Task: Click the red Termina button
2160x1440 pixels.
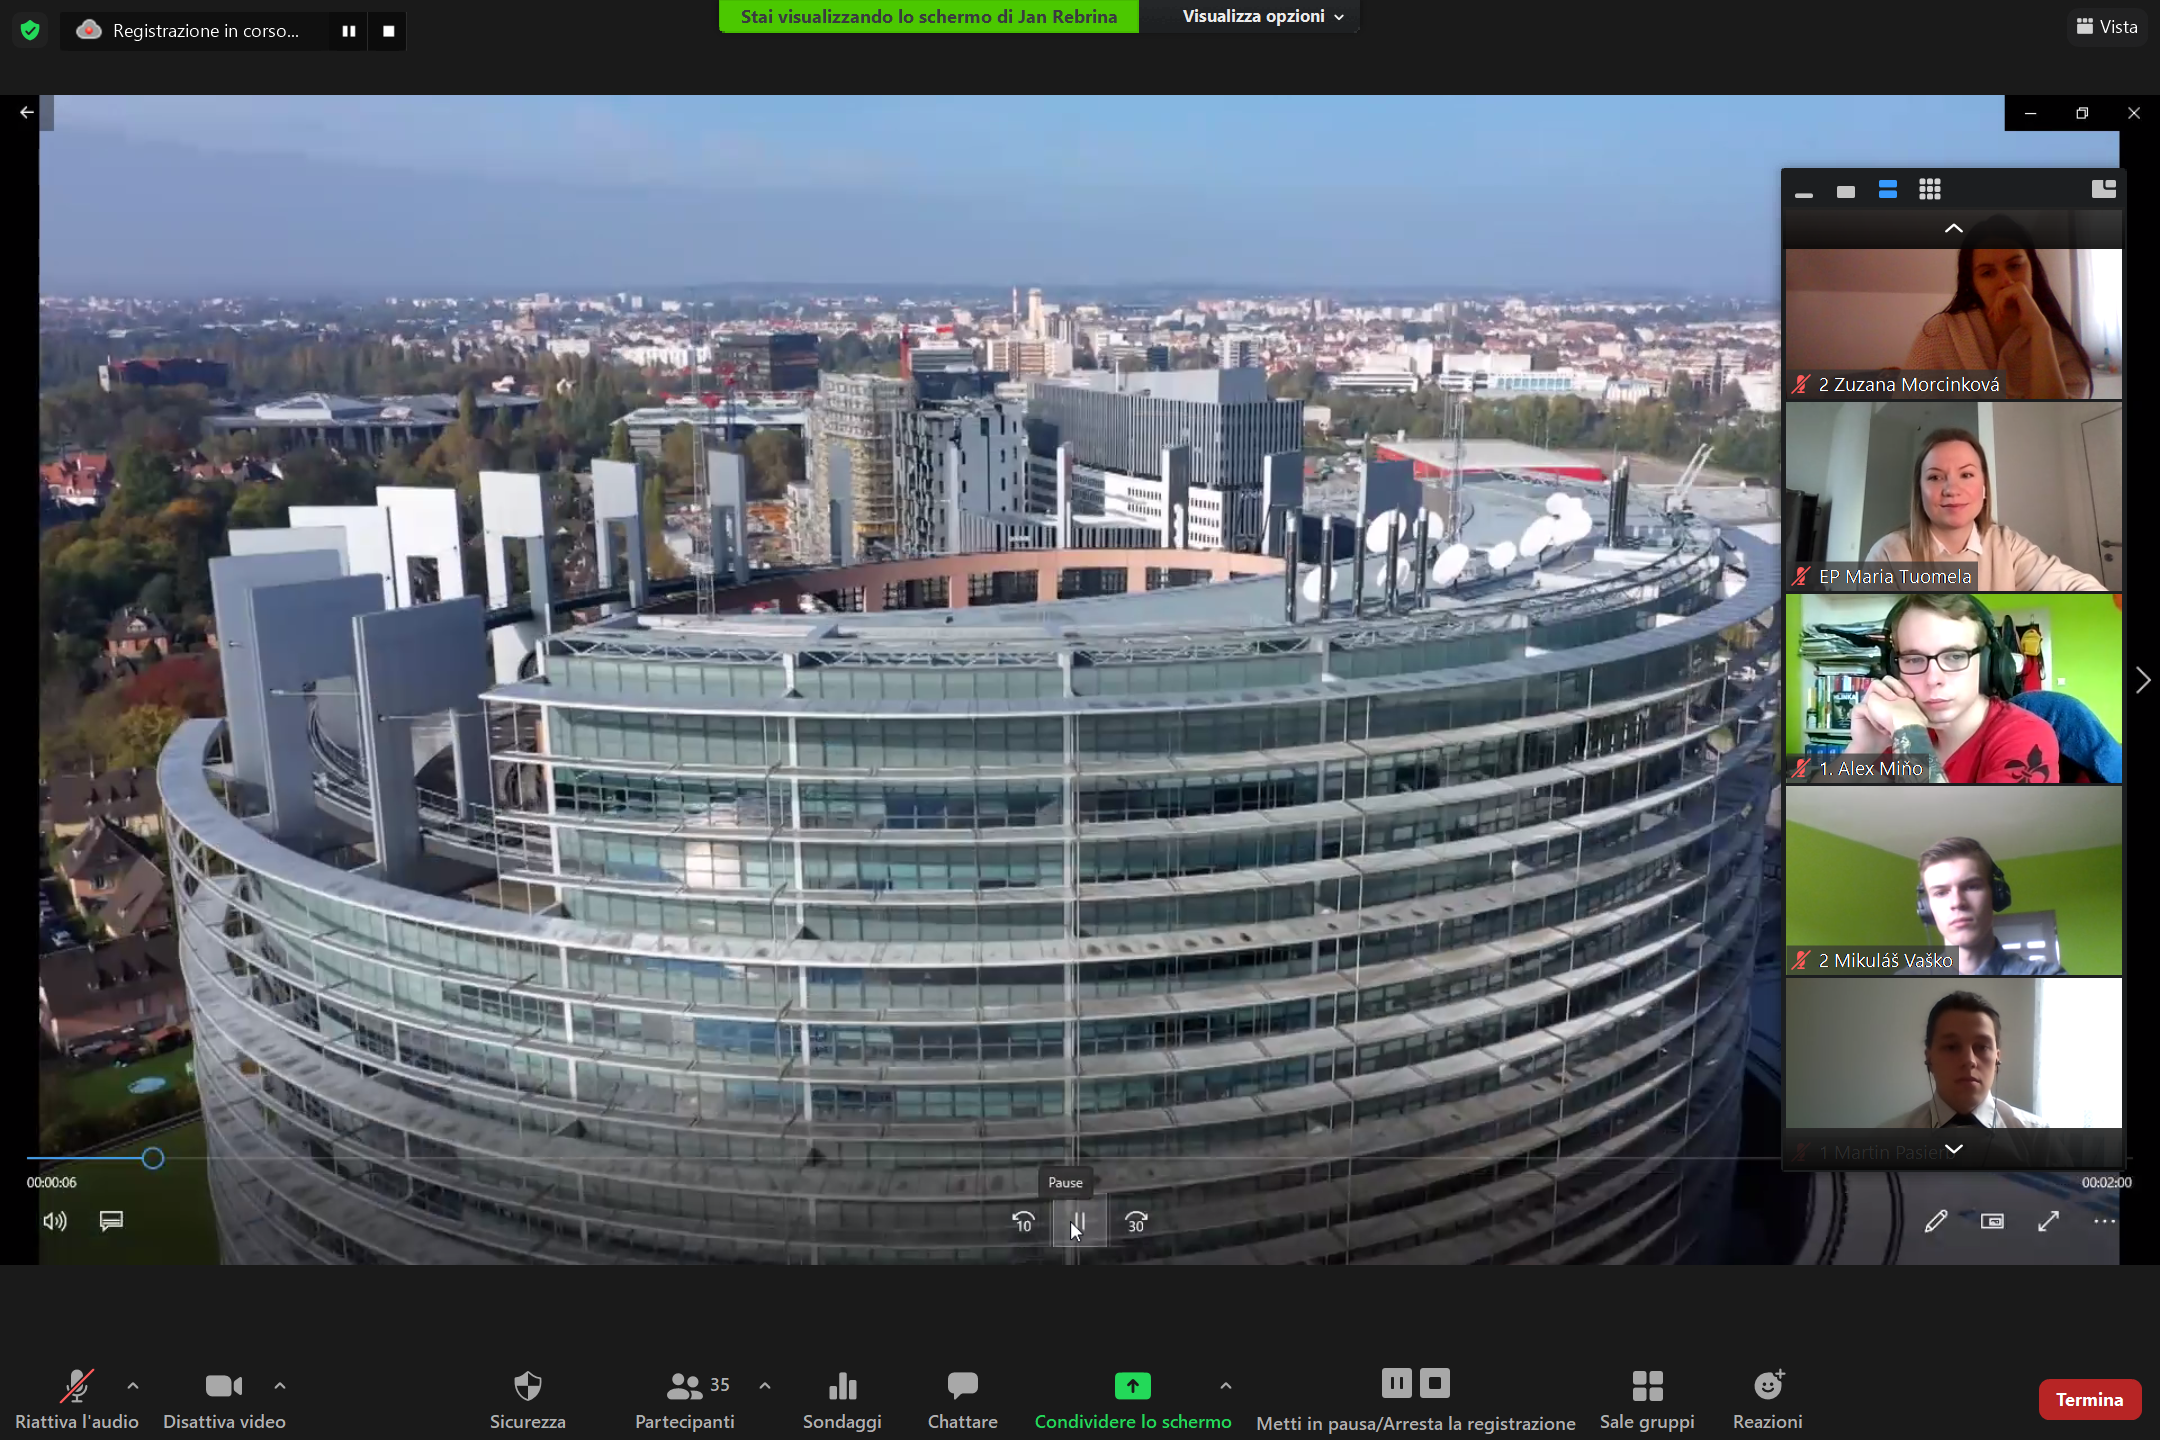Action: (2090, 1400)
